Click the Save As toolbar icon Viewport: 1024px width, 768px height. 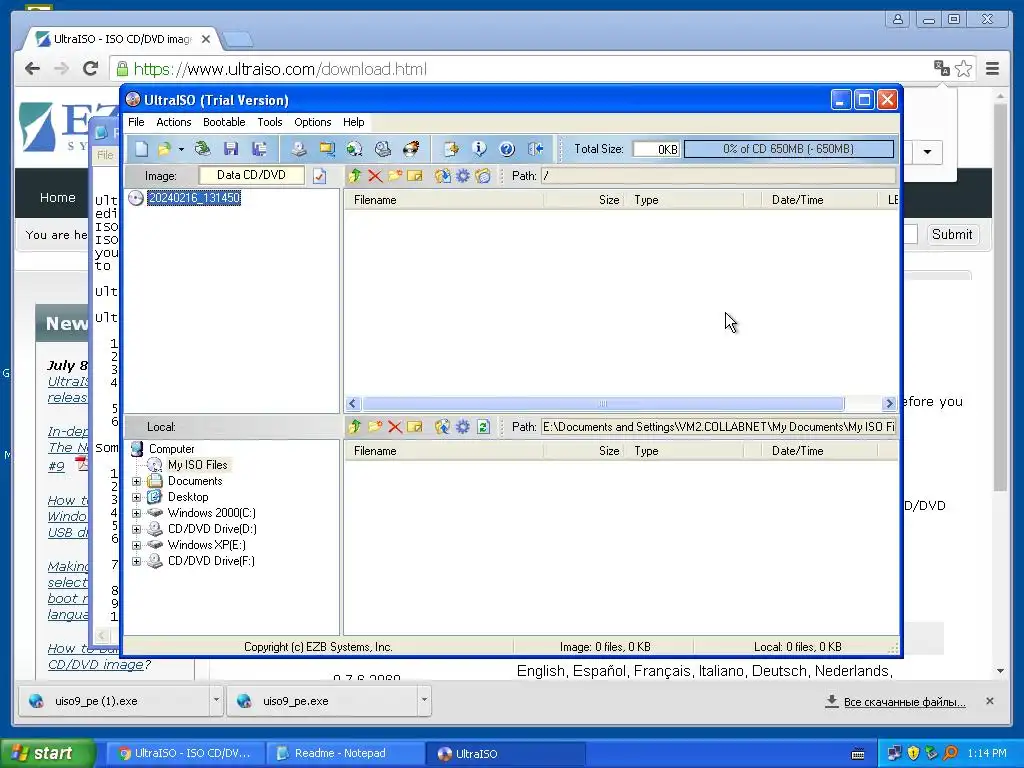click(x=259, y=149)
